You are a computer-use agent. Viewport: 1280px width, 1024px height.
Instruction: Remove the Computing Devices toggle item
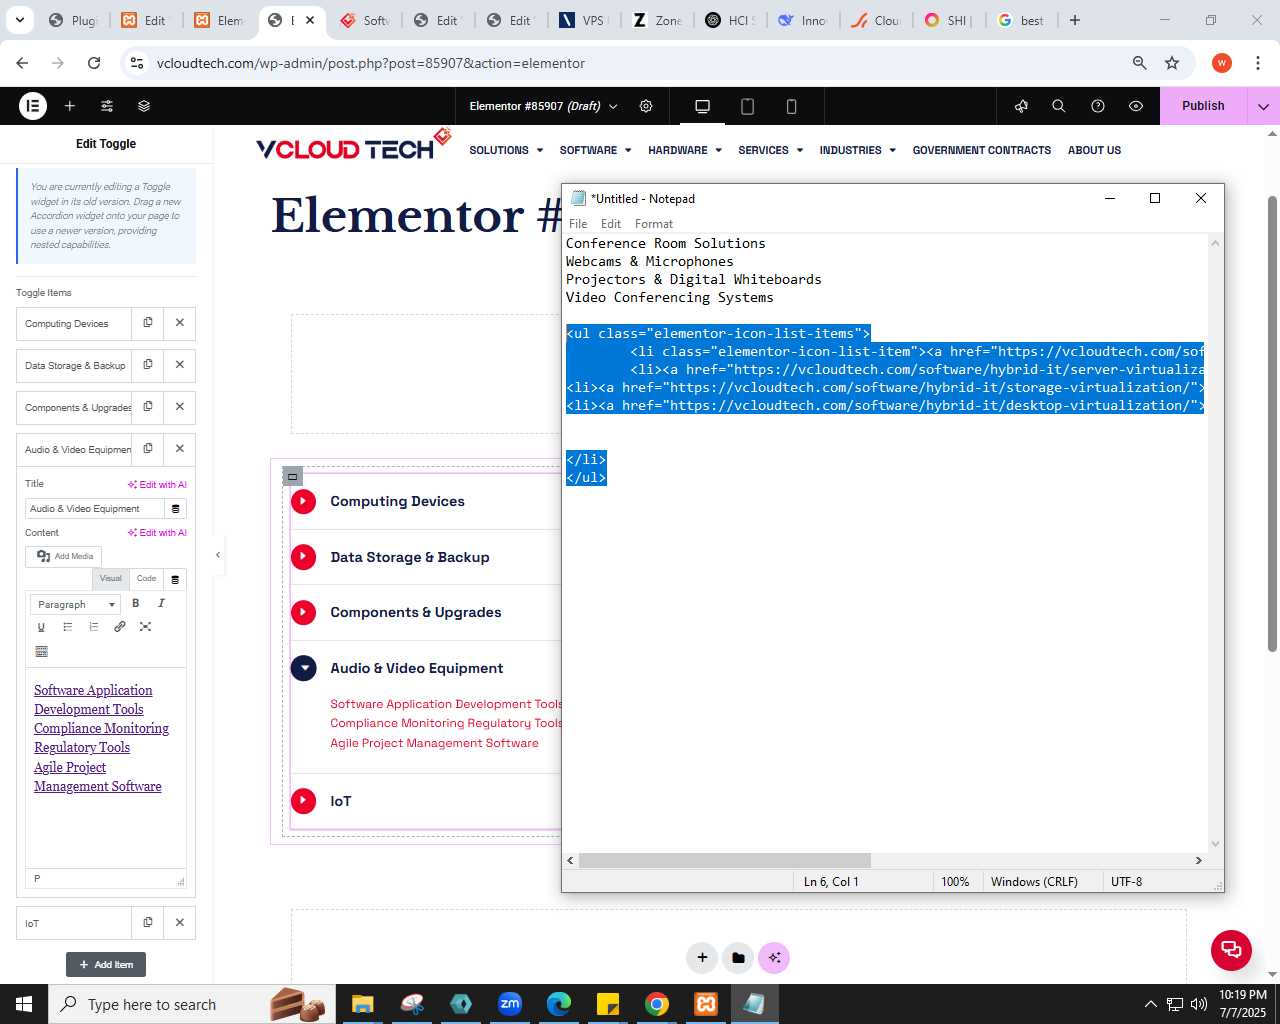[x=180, y=323]
